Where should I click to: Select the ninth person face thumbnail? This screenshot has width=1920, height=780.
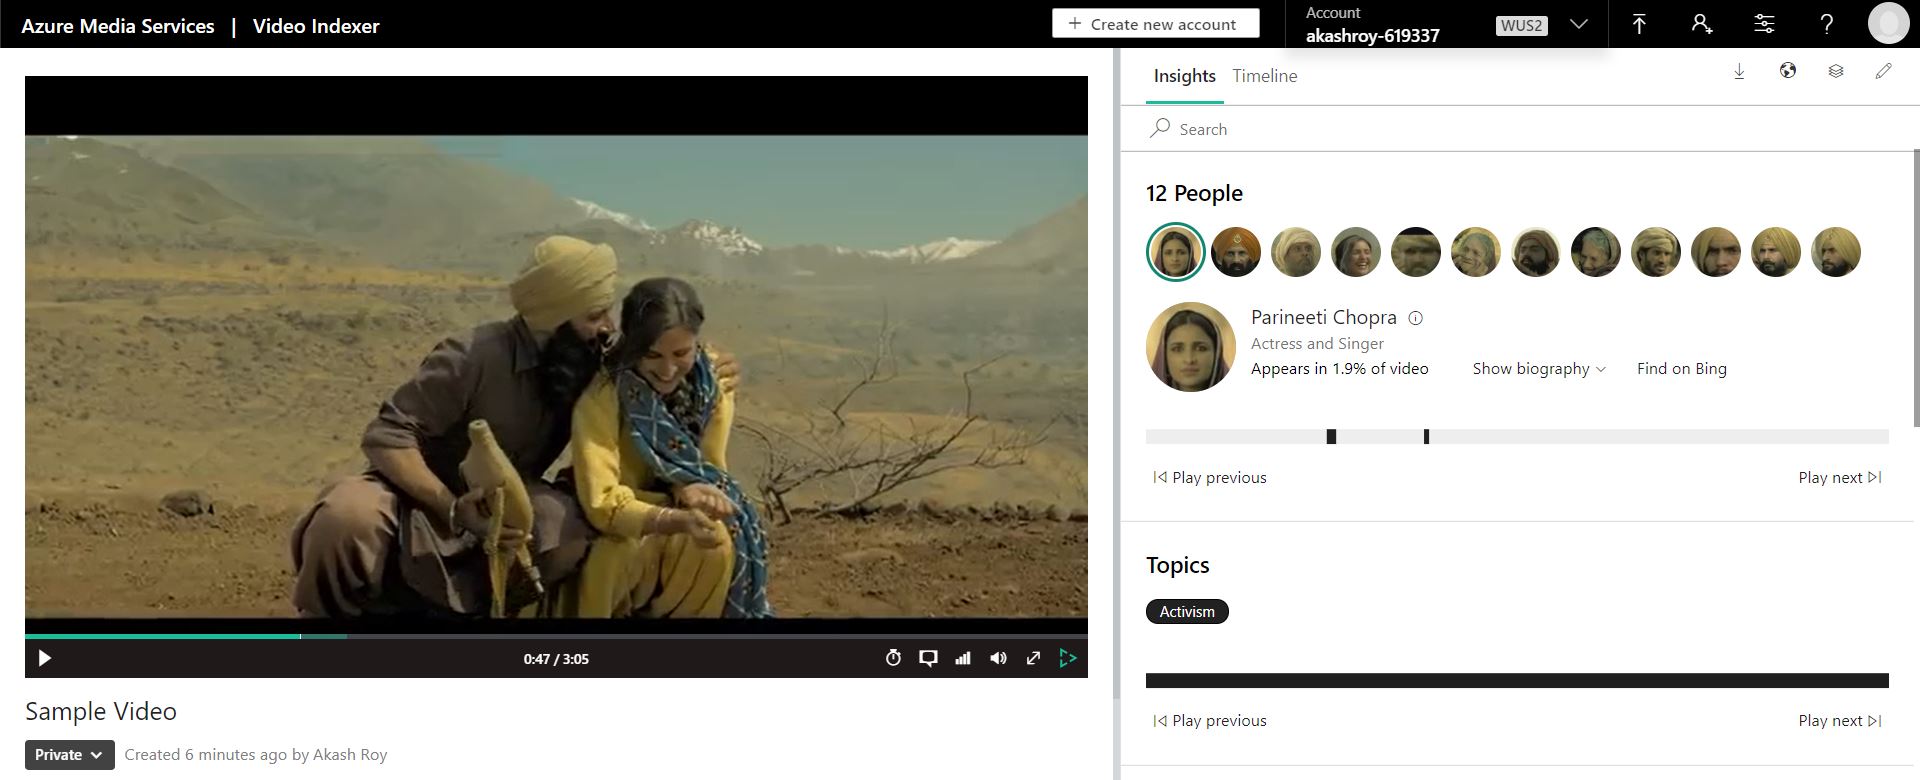point(1656,252)
